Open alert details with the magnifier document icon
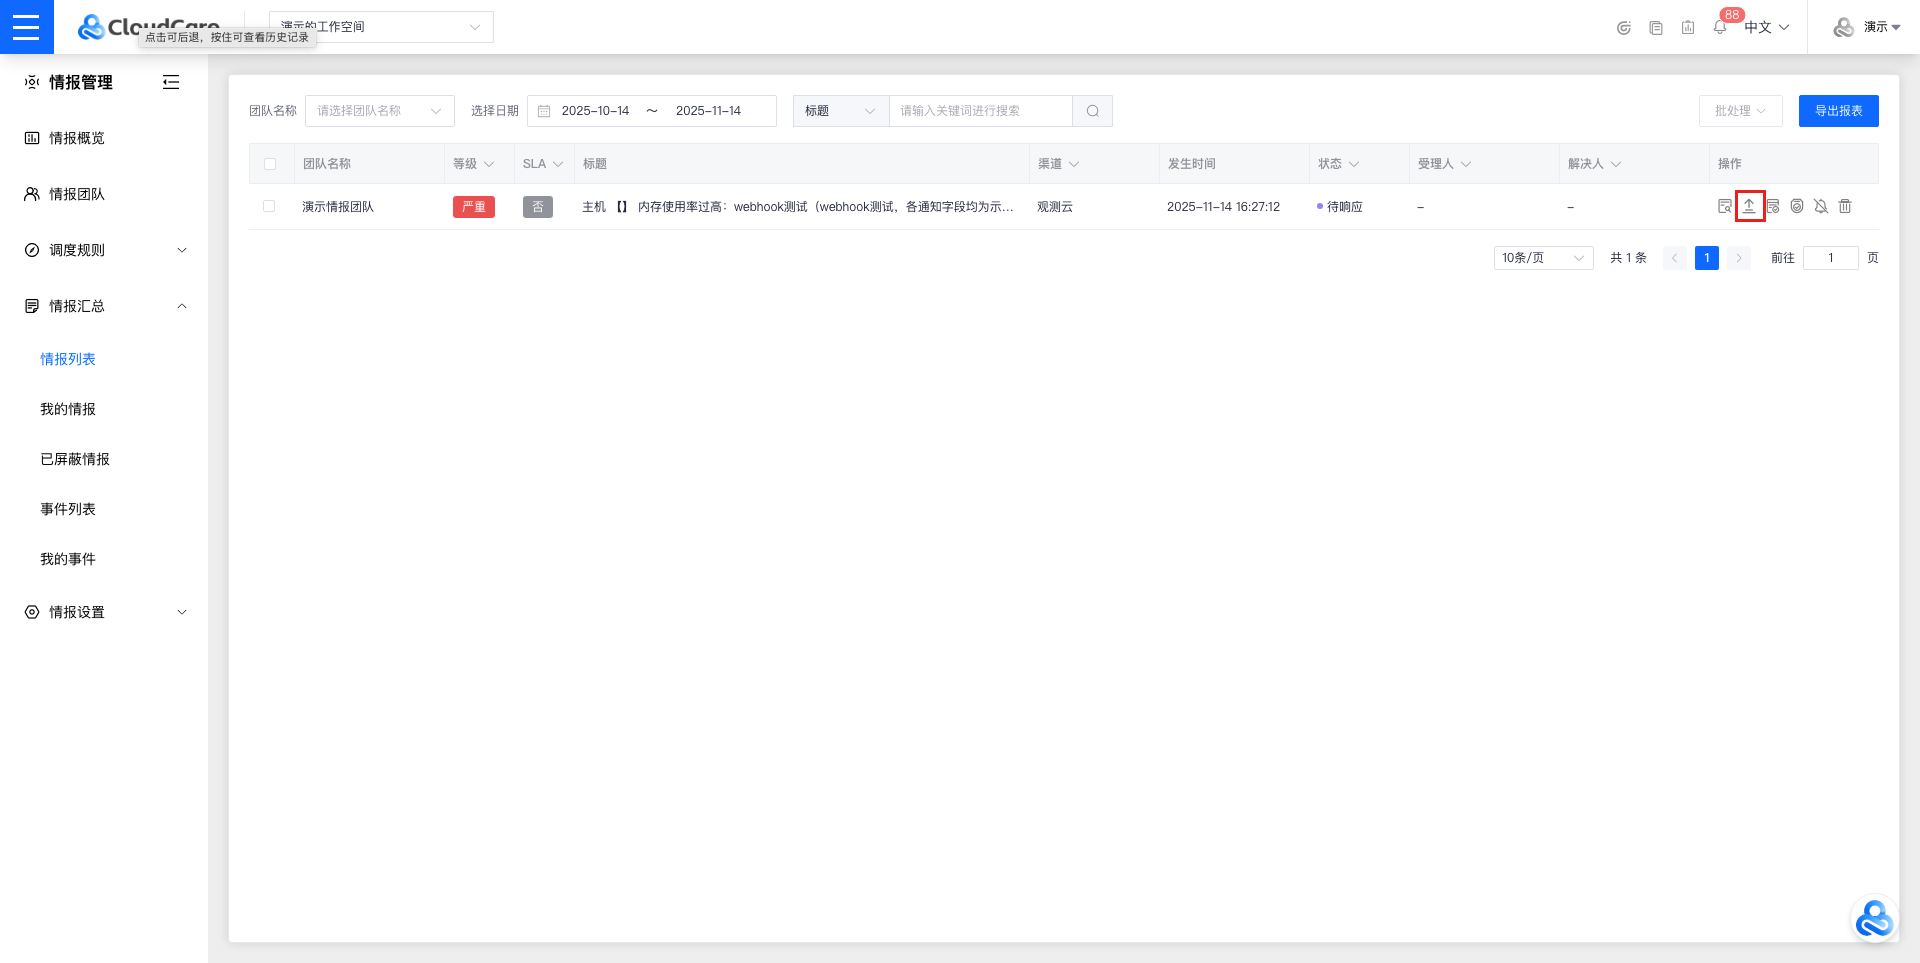Image resolution: width=1920 pixels, height=963 pixels. [x=1724, y=206]
